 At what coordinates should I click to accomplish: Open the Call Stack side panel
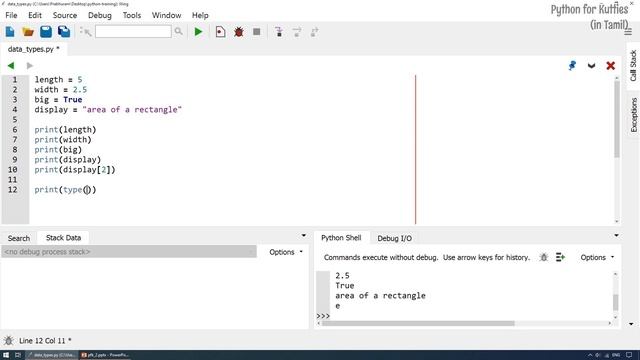(633, 65)
